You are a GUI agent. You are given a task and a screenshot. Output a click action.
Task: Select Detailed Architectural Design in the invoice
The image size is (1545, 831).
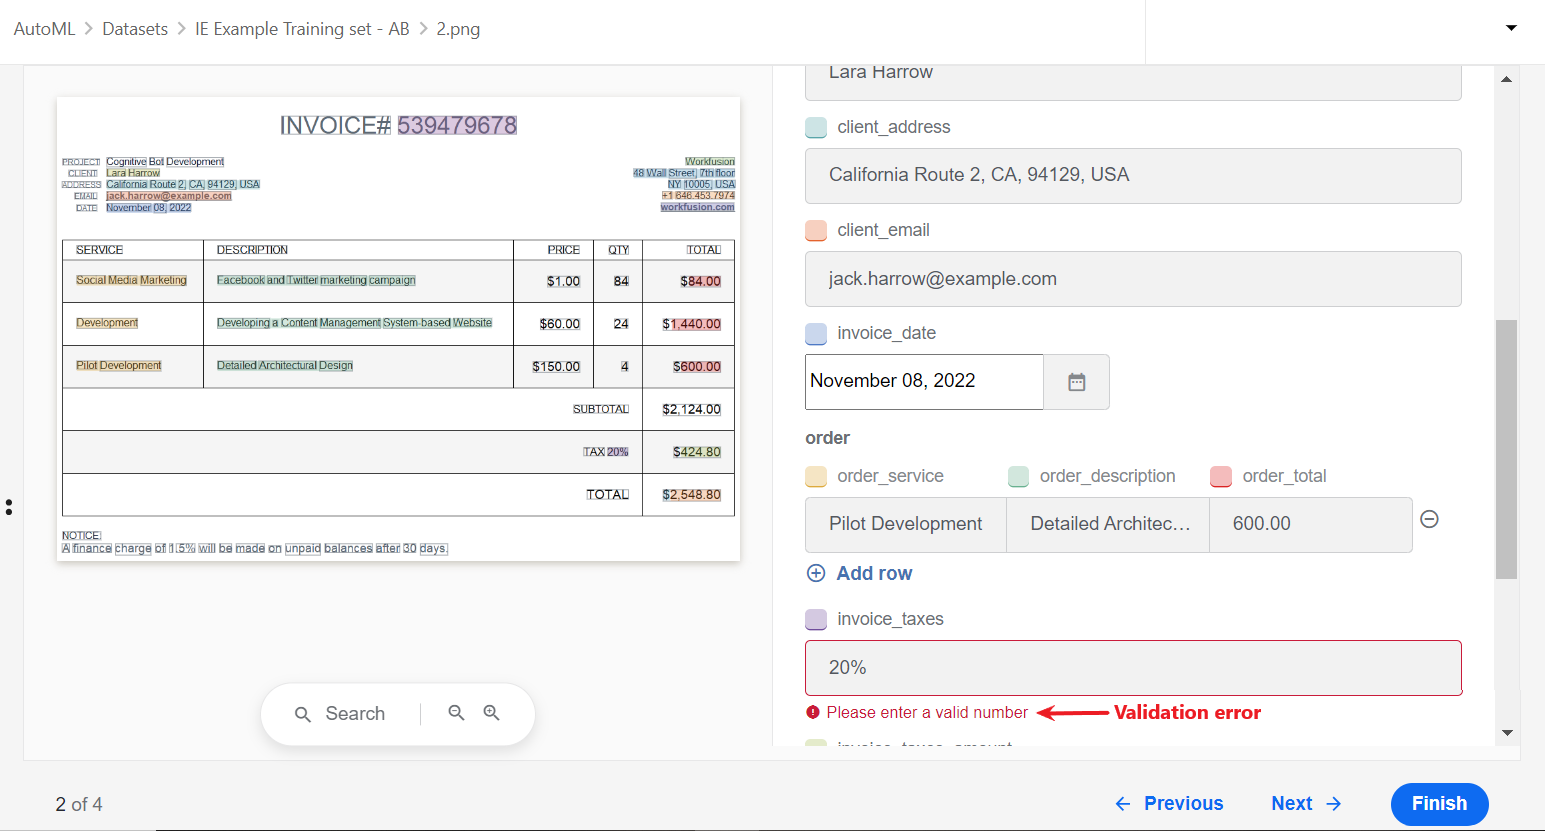[x=285, y=366]
